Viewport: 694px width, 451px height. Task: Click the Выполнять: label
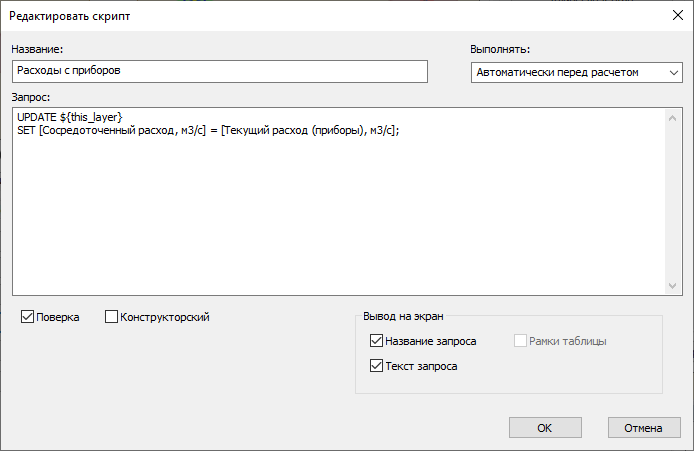coord(500,50)
